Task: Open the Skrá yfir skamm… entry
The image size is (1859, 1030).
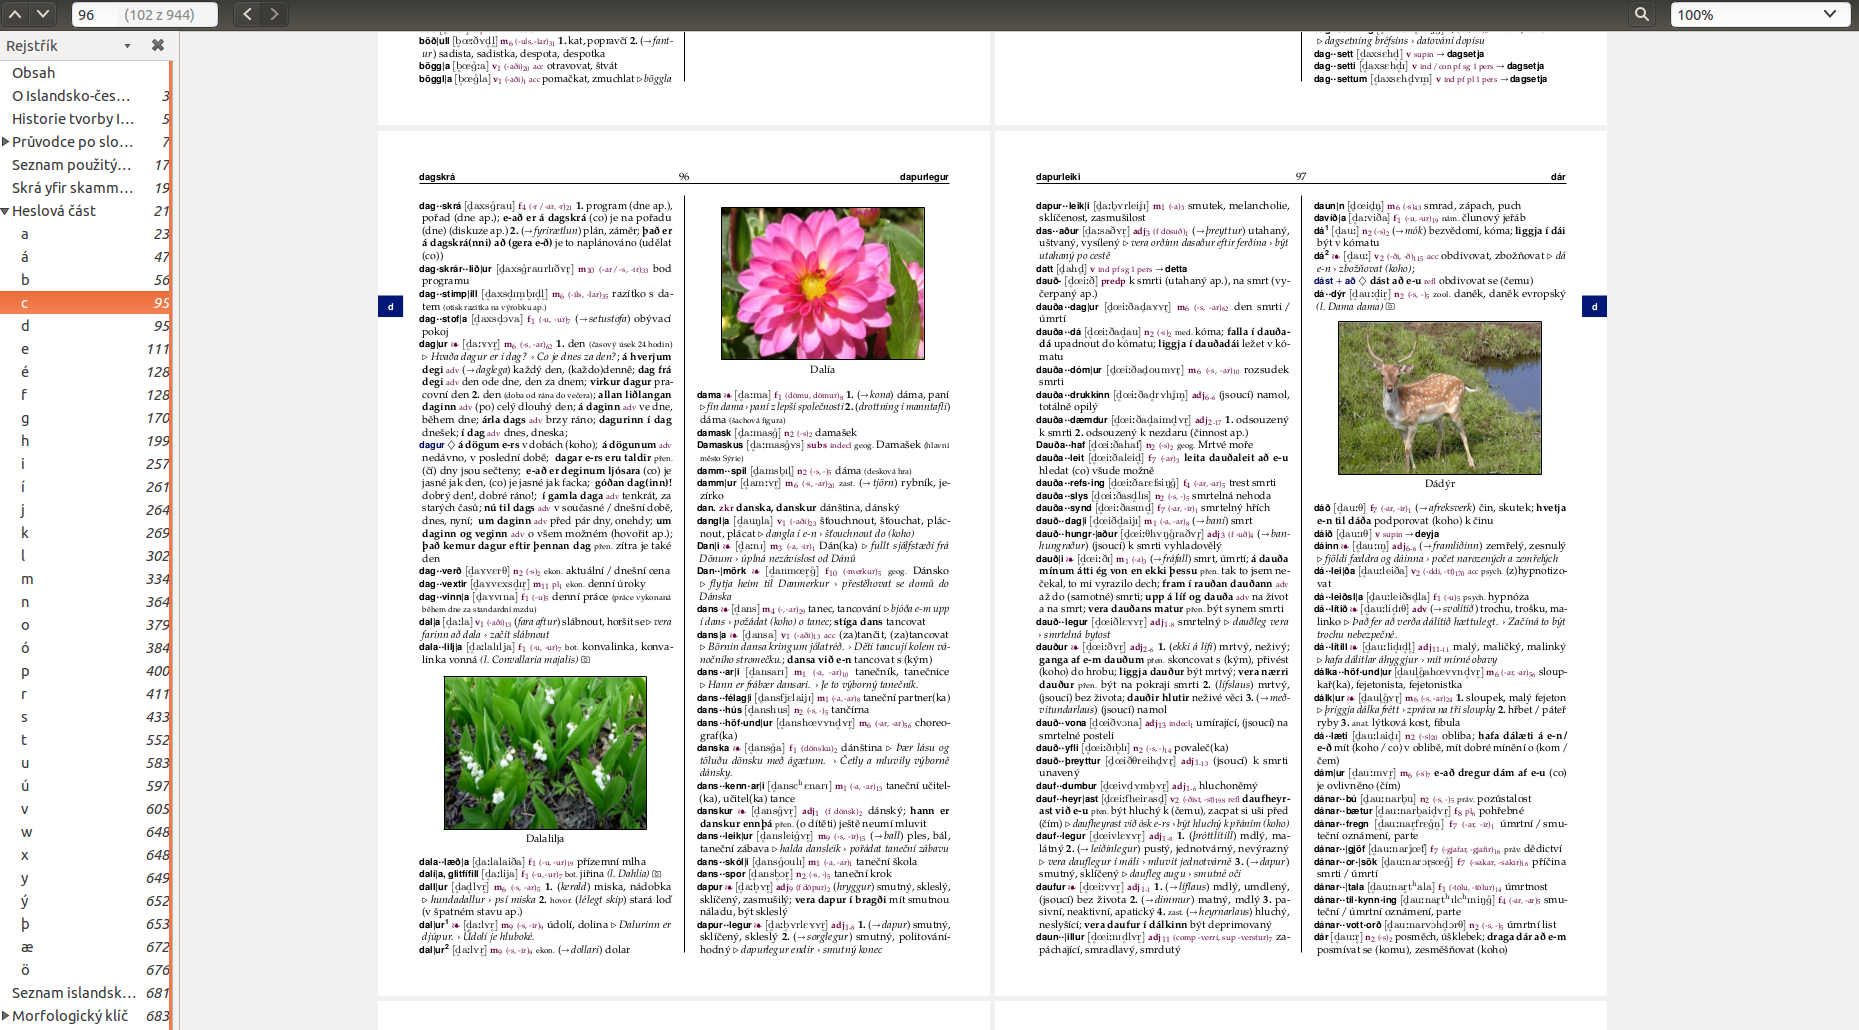Action: (85, 188)
